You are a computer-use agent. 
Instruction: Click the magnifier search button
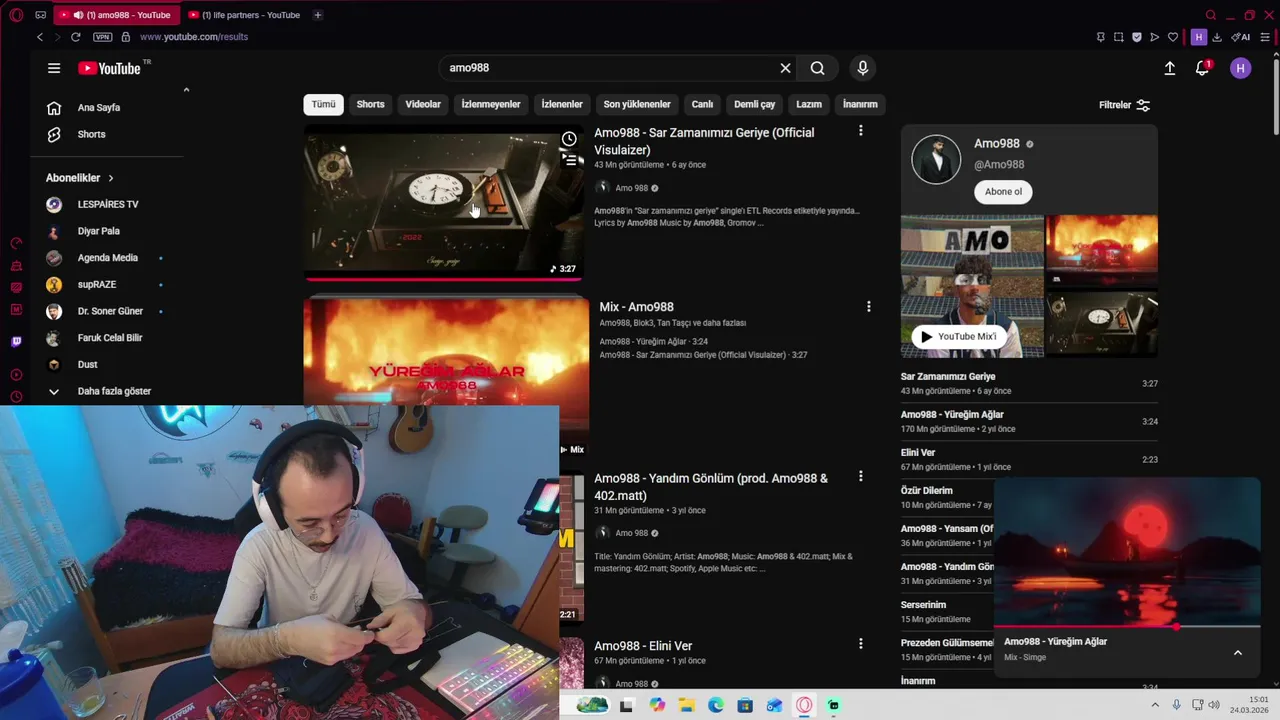click(x=818, y=68)
